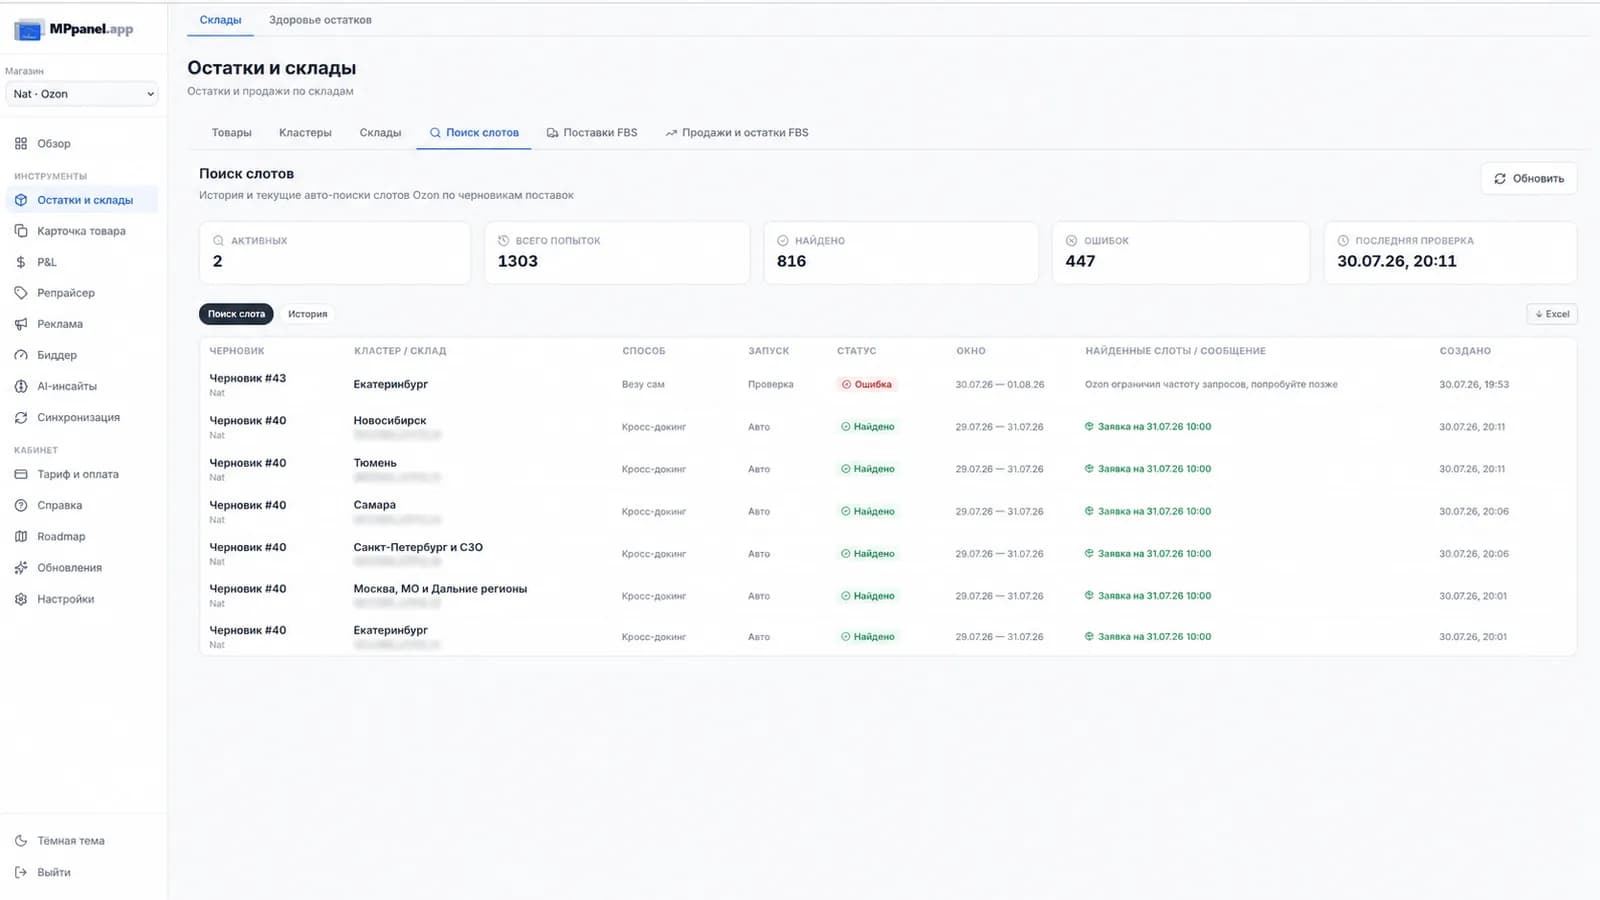Click the Репрайсер tag icon
This screenshot has width=1600, height=900.
point(21,293)
